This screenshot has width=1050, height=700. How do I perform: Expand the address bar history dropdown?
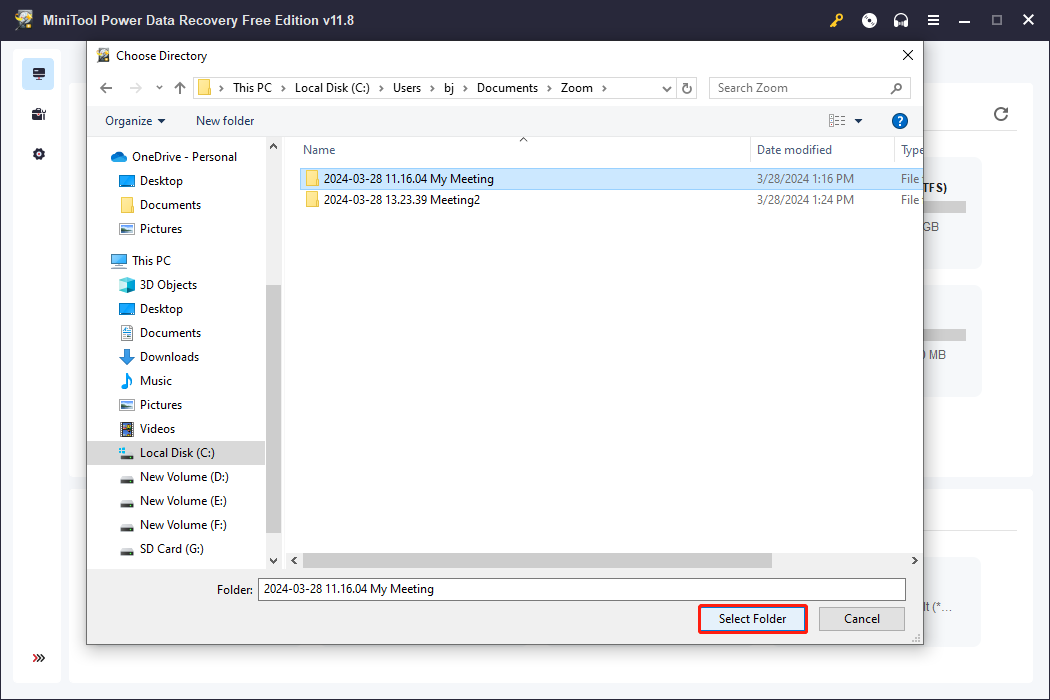coord(666,88)
